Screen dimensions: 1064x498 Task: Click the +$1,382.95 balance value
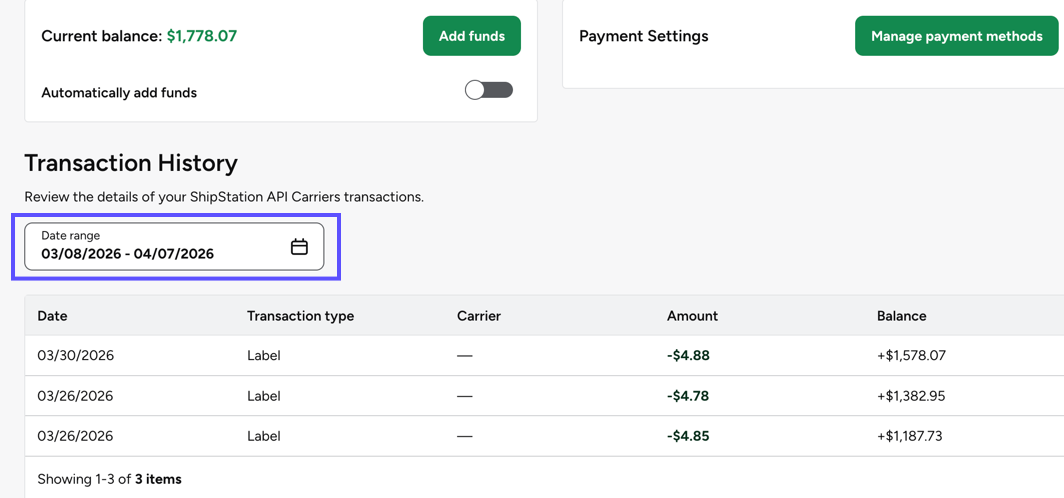(911, 396)
